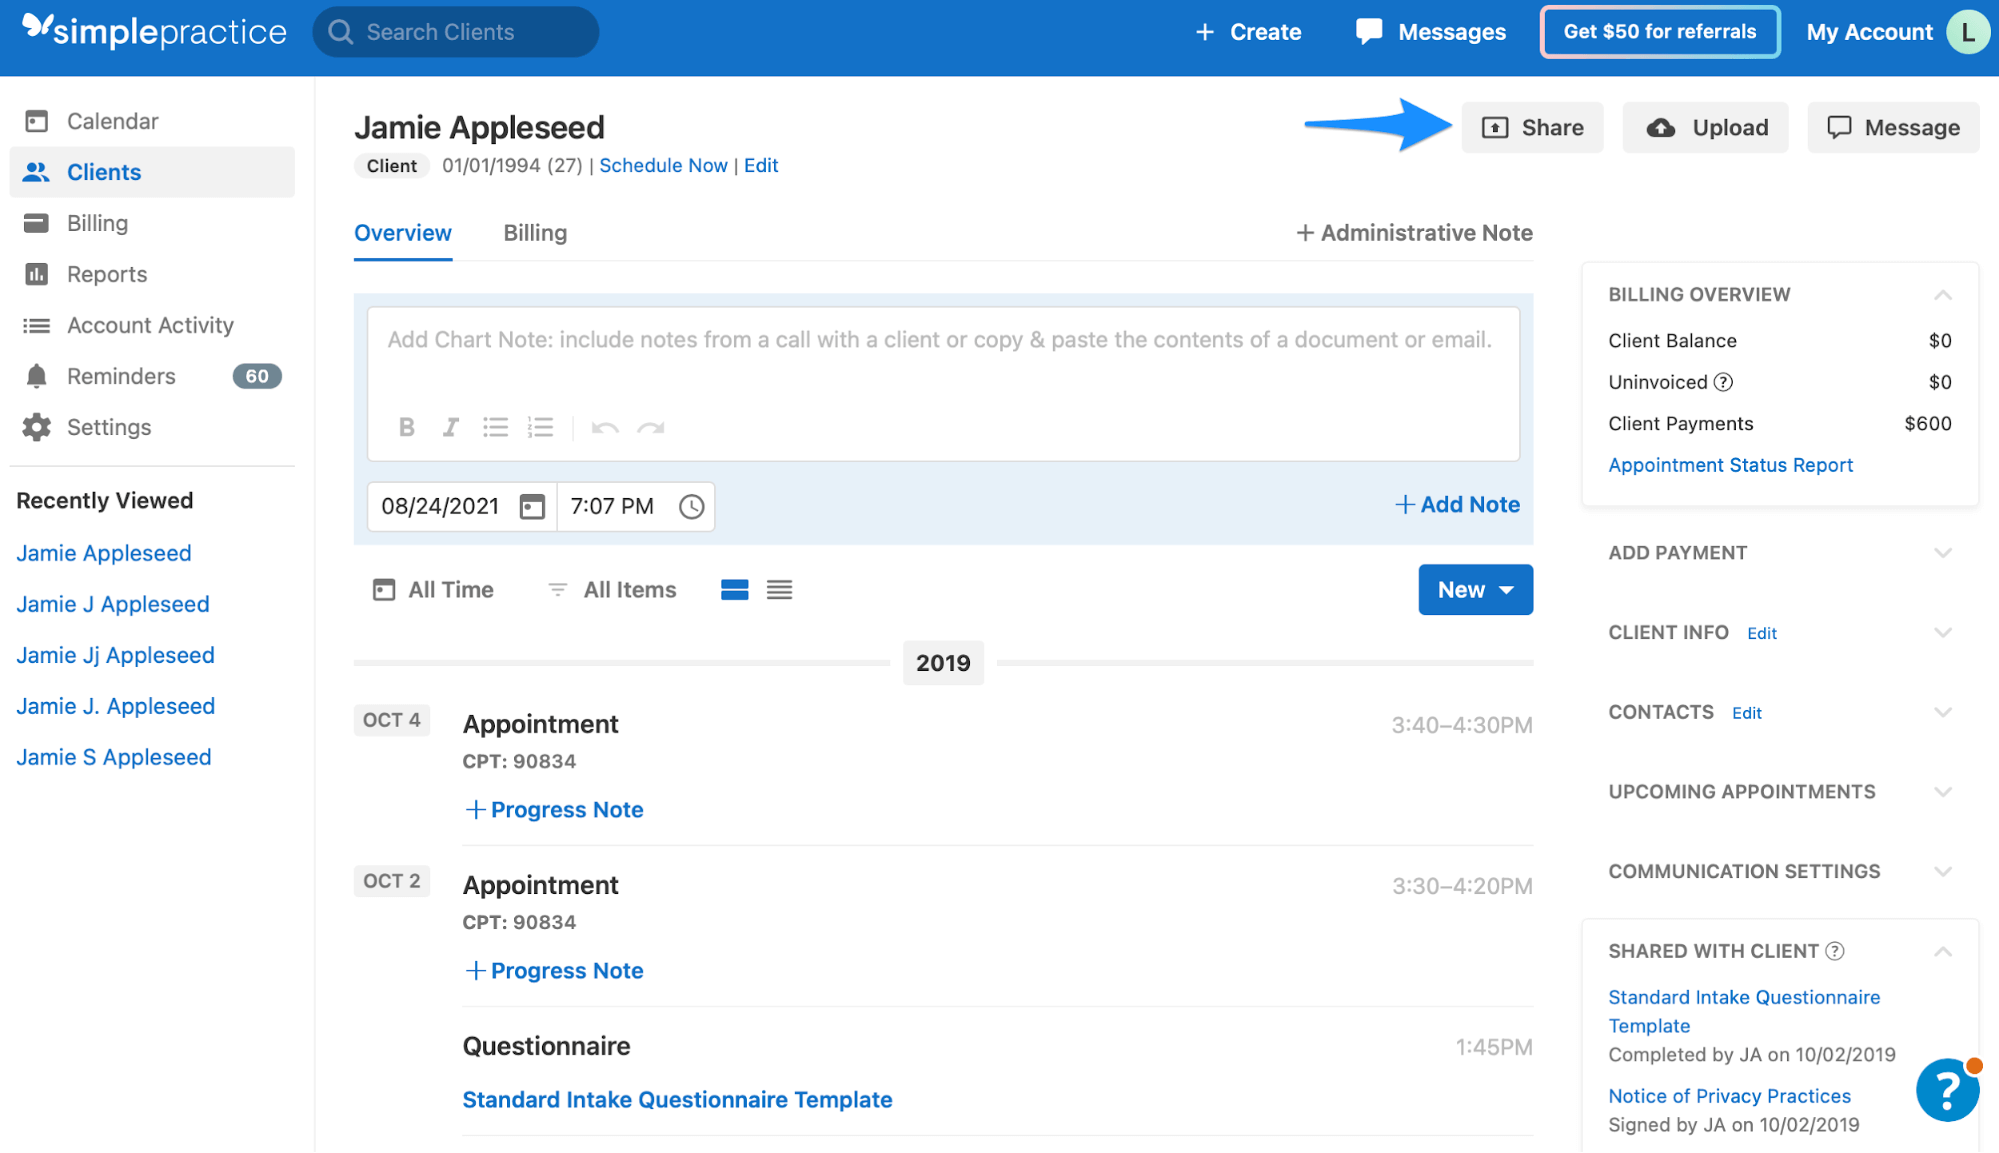Collapse the Billing Overview panel
Image resolution: width=1999 pixels, height=1153 pixels.
1942,295
